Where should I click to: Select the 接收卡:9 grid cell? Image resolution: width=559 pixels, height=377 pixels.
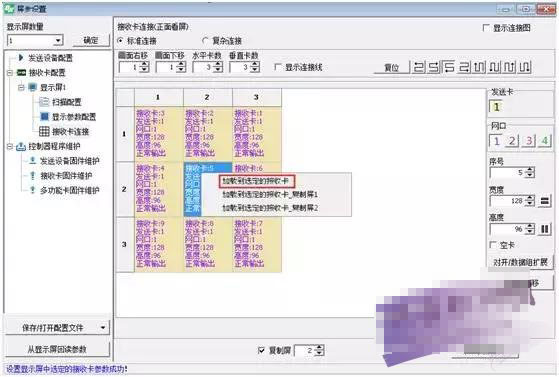[159, 244]
